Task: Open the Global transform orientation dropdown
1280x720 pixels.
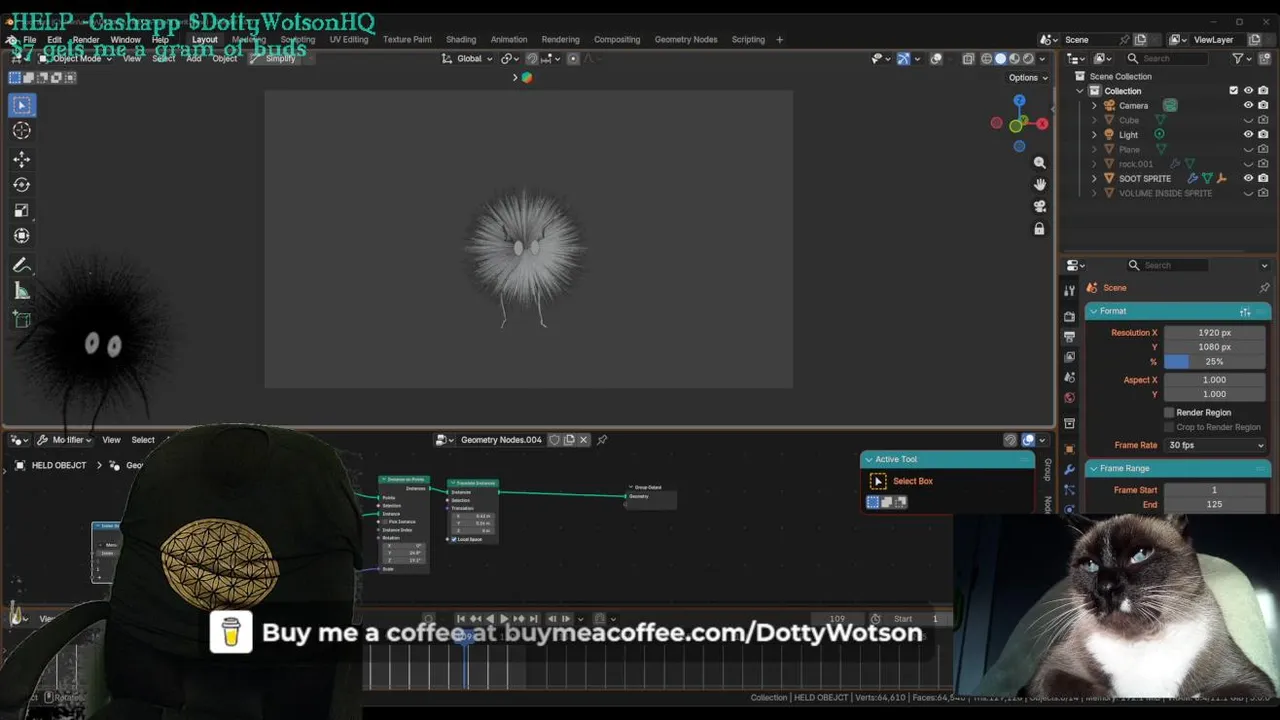Action: click(x=467, y=59)
